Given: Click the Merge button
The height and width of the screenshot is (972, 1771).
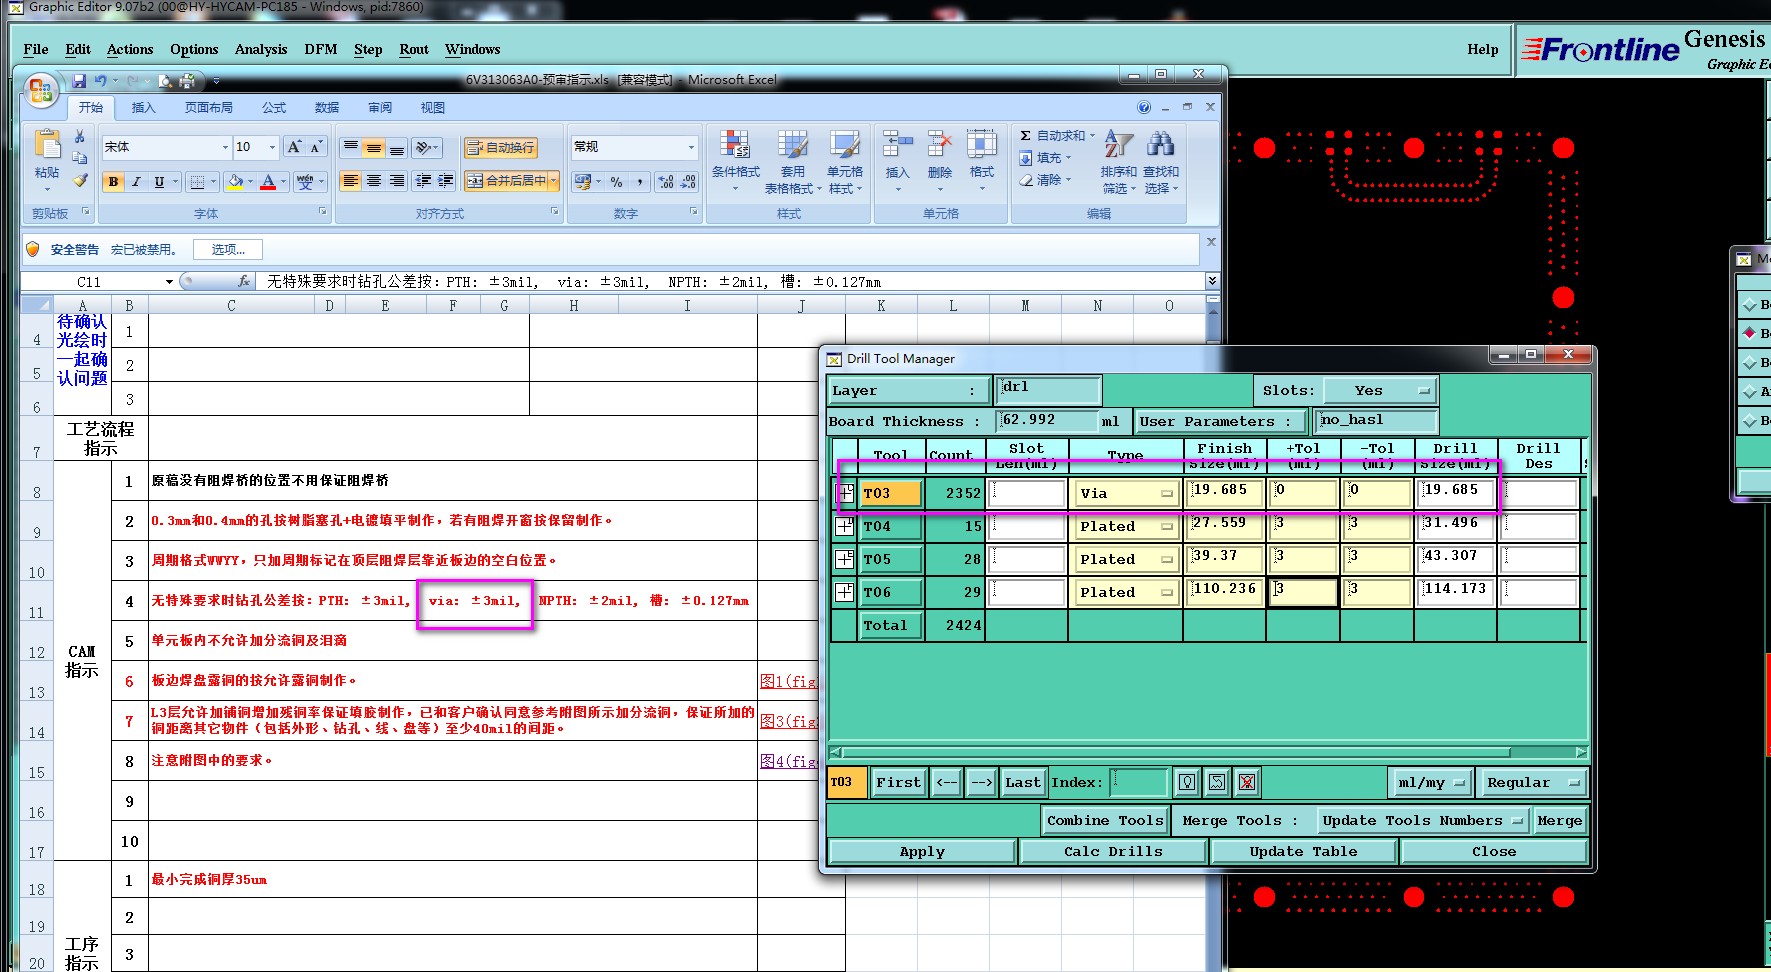Looking at the screenshot, I should click(1559, 821).
